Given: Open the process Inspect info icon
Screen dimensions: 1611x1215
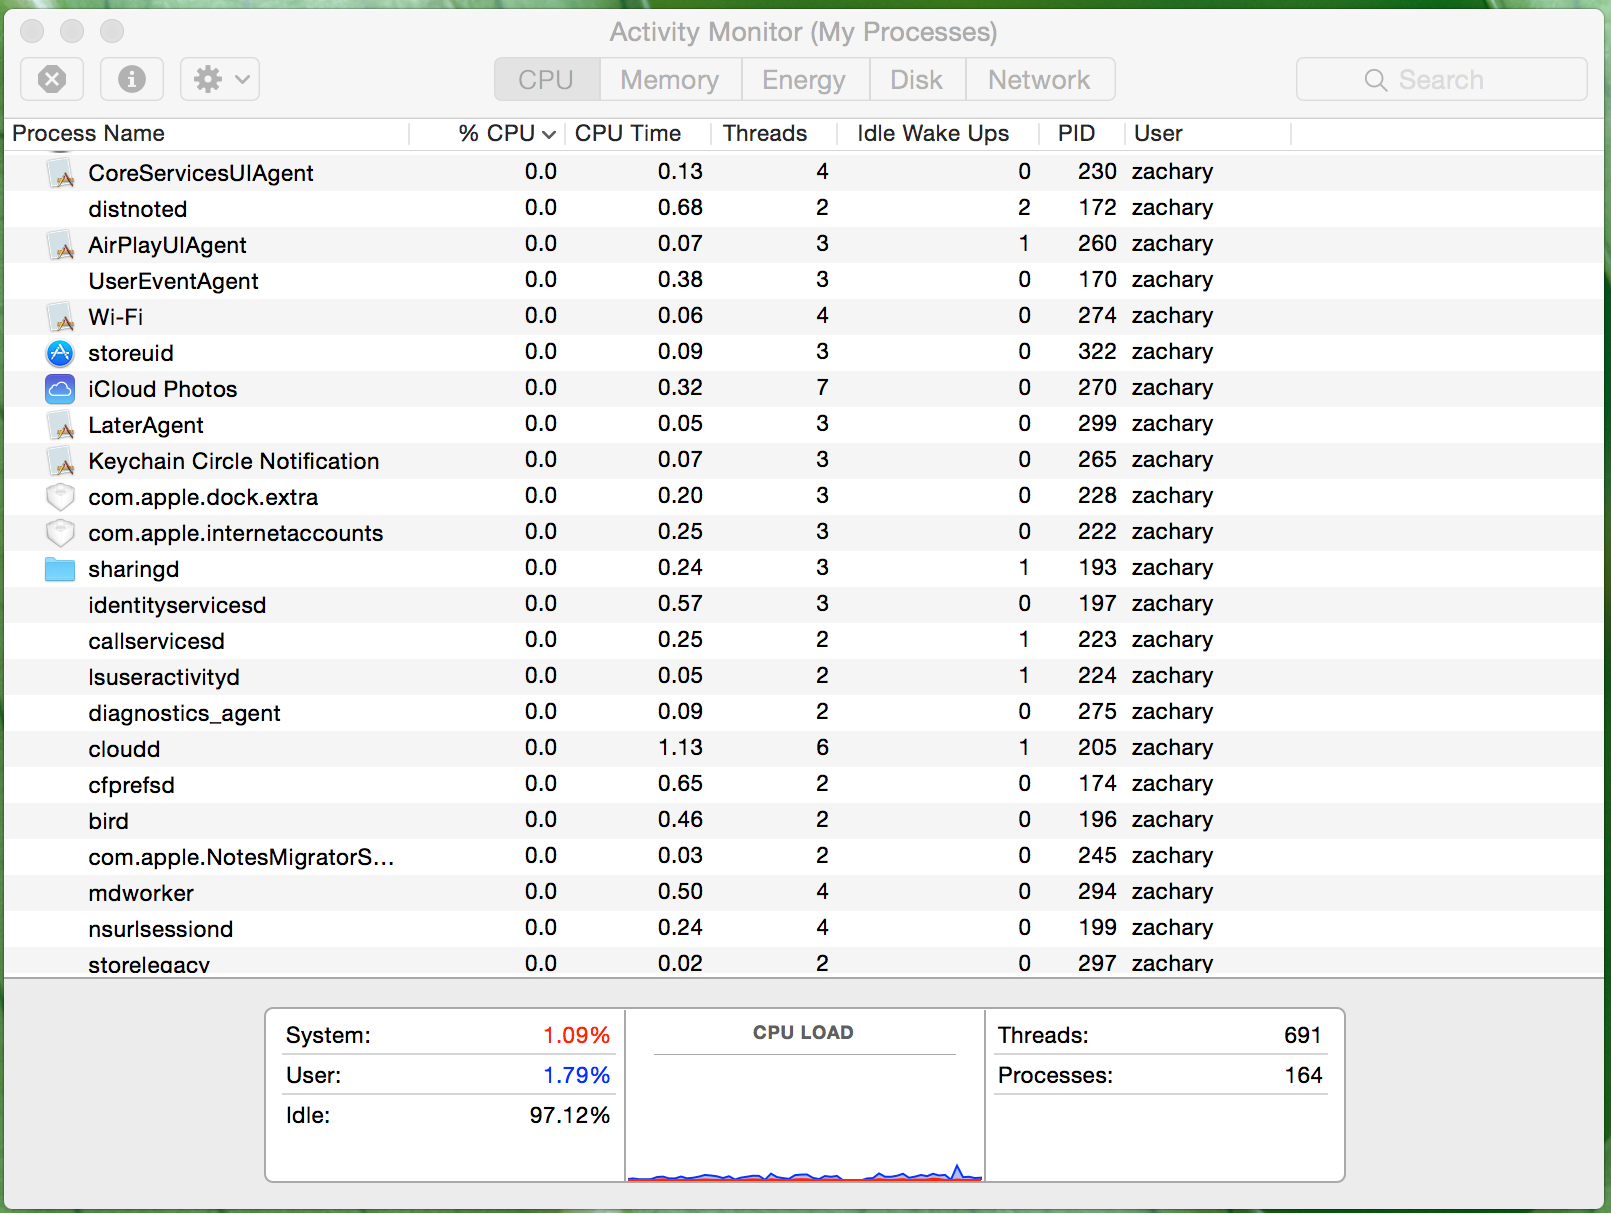Looking at the screenshot, I should [x=132, y=79].
